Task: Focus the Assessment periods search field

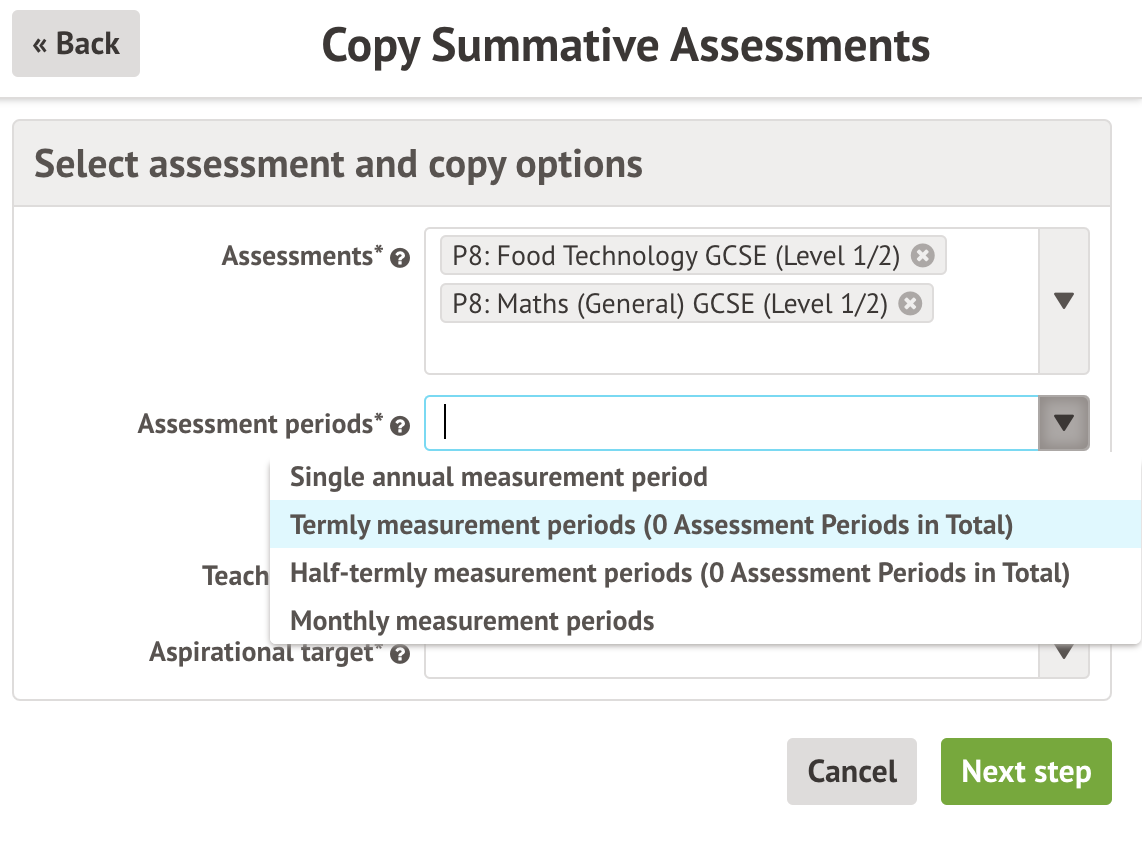Action: [x=730, y=423]
